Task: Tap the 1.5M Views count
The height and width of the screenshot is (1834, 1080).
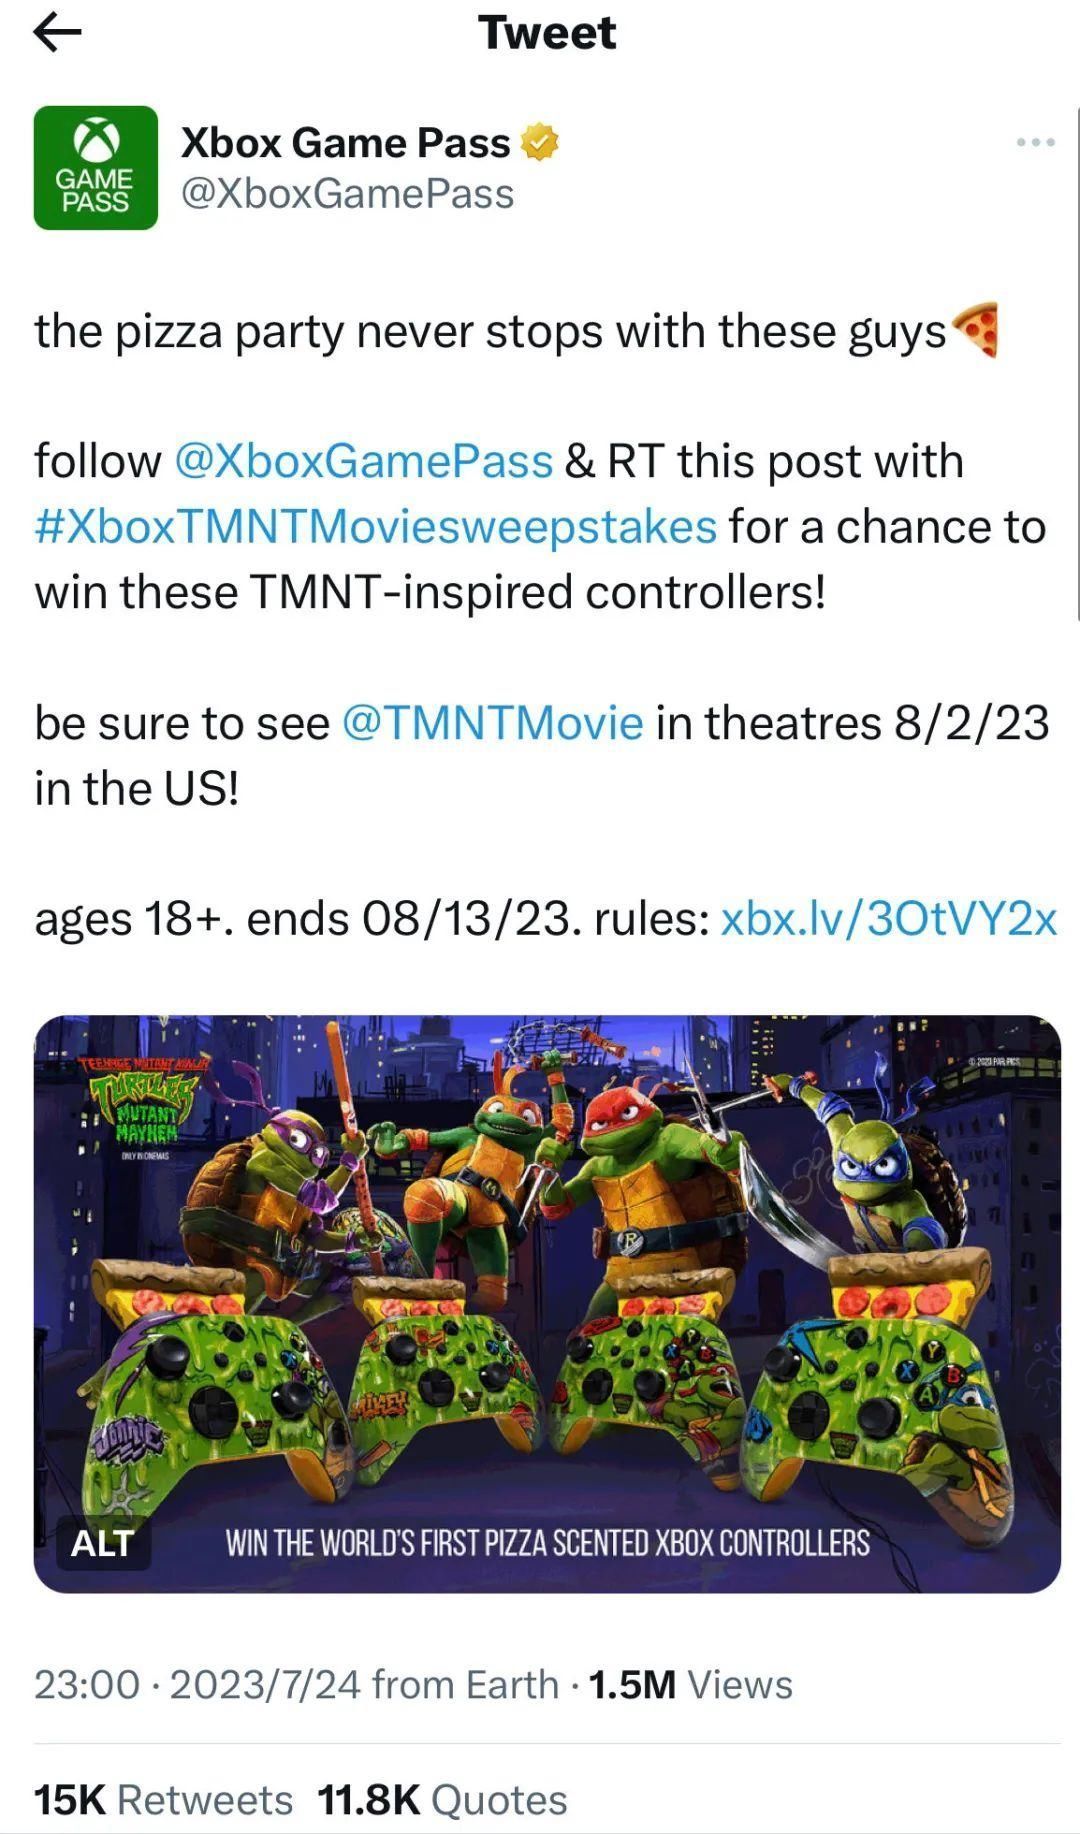Action: pos(691,1684)
